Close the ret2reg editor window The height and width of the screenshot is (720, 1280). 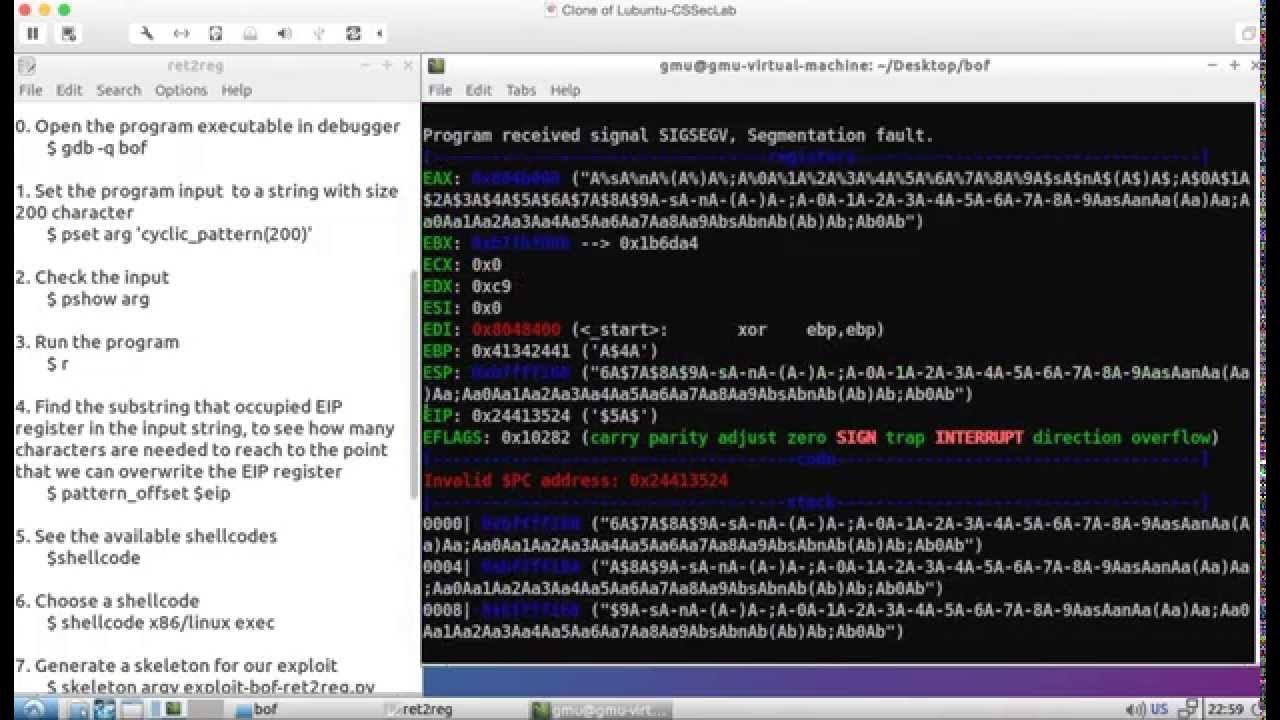[x=408, y=66]
